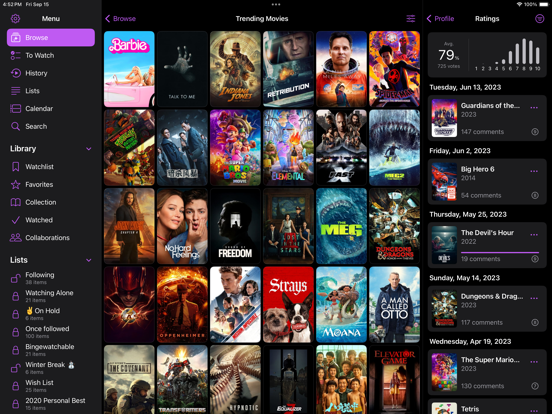Open the Retribution movie poster
The height and width of the screenshot is (414, 552).
(x=288, y=69)
